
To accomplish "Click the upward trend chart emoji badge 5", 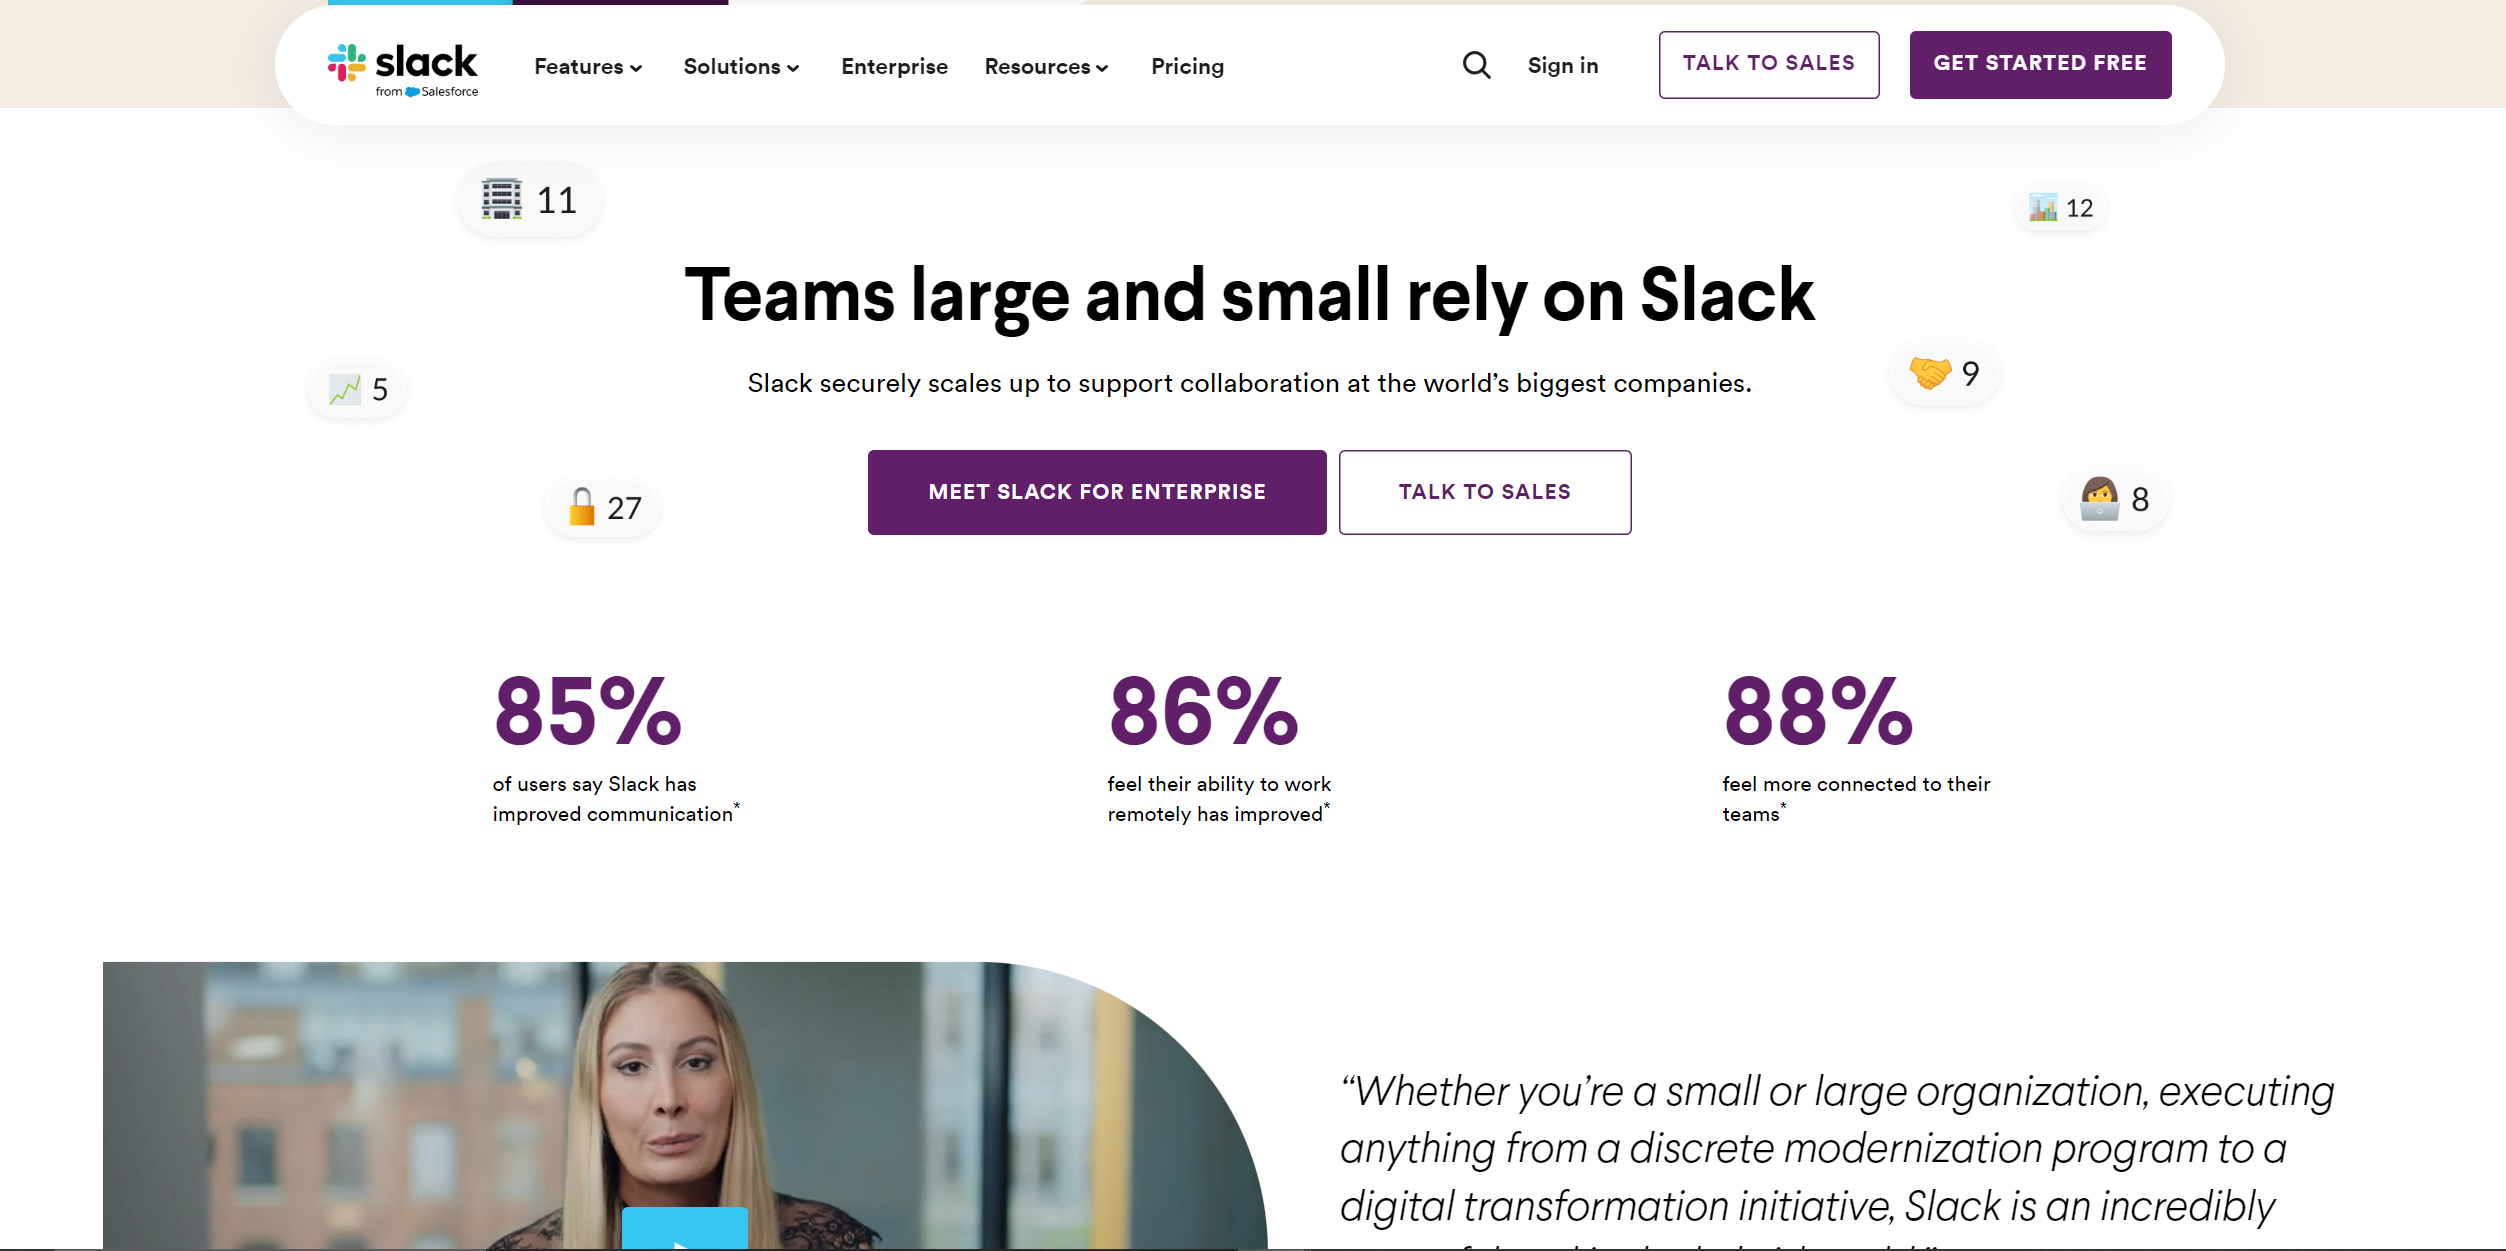I will [x=358, y=389].
